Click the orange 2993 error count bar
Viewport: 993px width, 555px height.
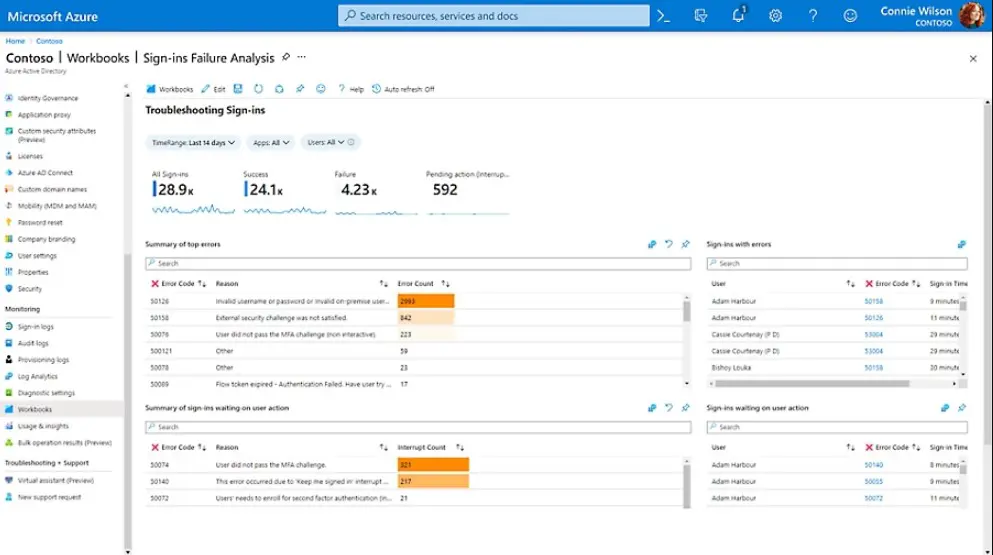tap(426, 301)
